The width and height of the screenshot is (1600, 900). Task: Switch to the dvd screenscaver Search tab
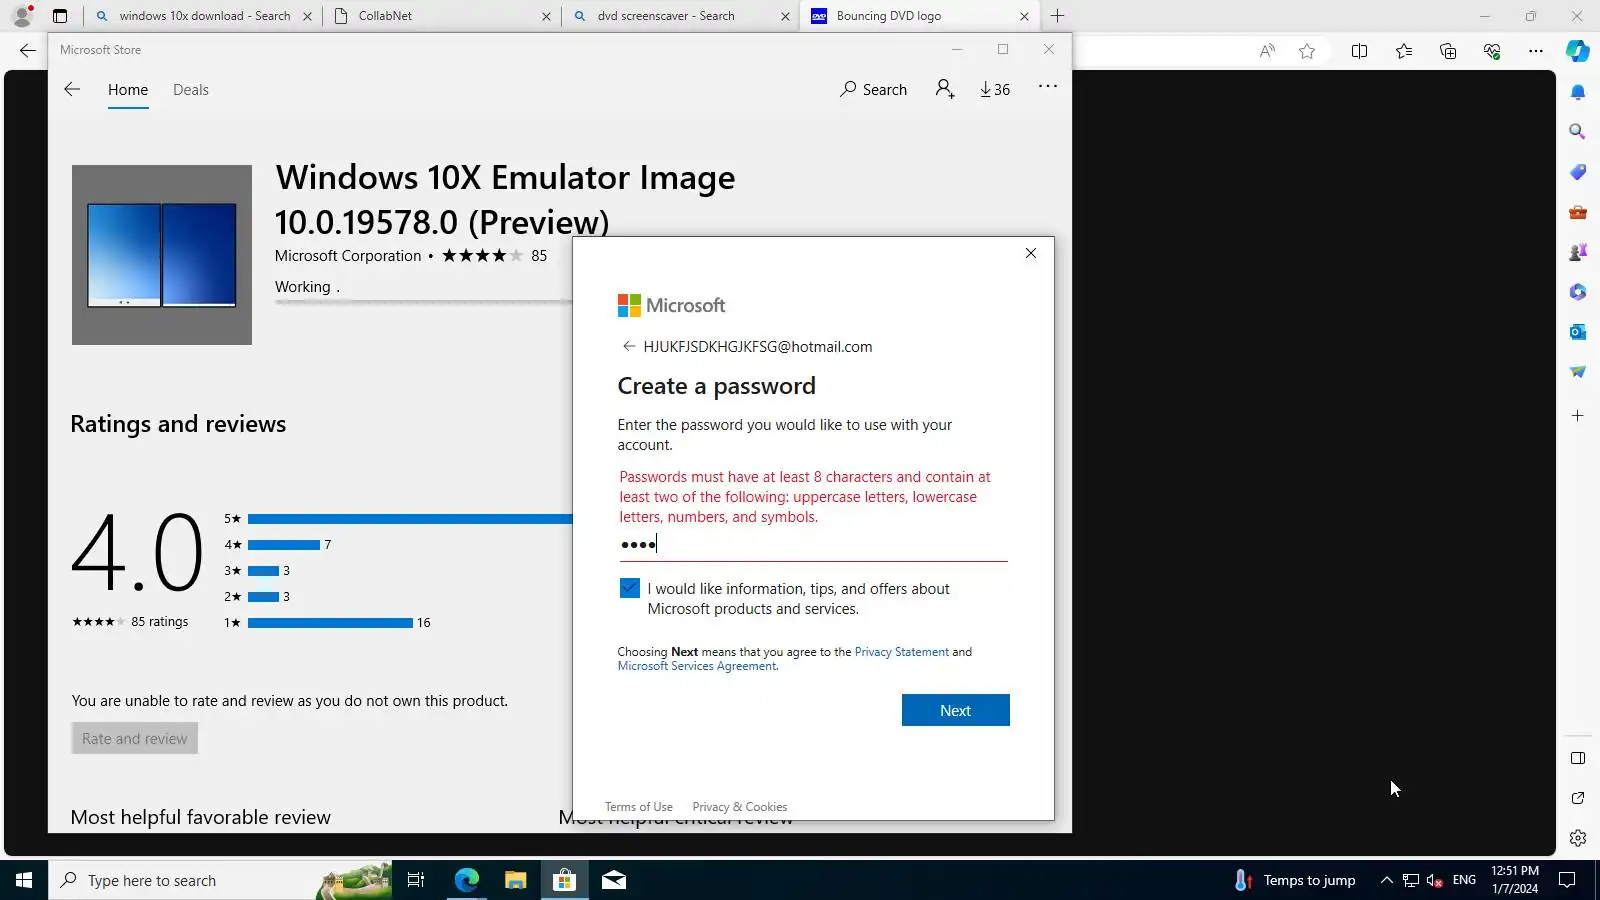tap(680, 16)
